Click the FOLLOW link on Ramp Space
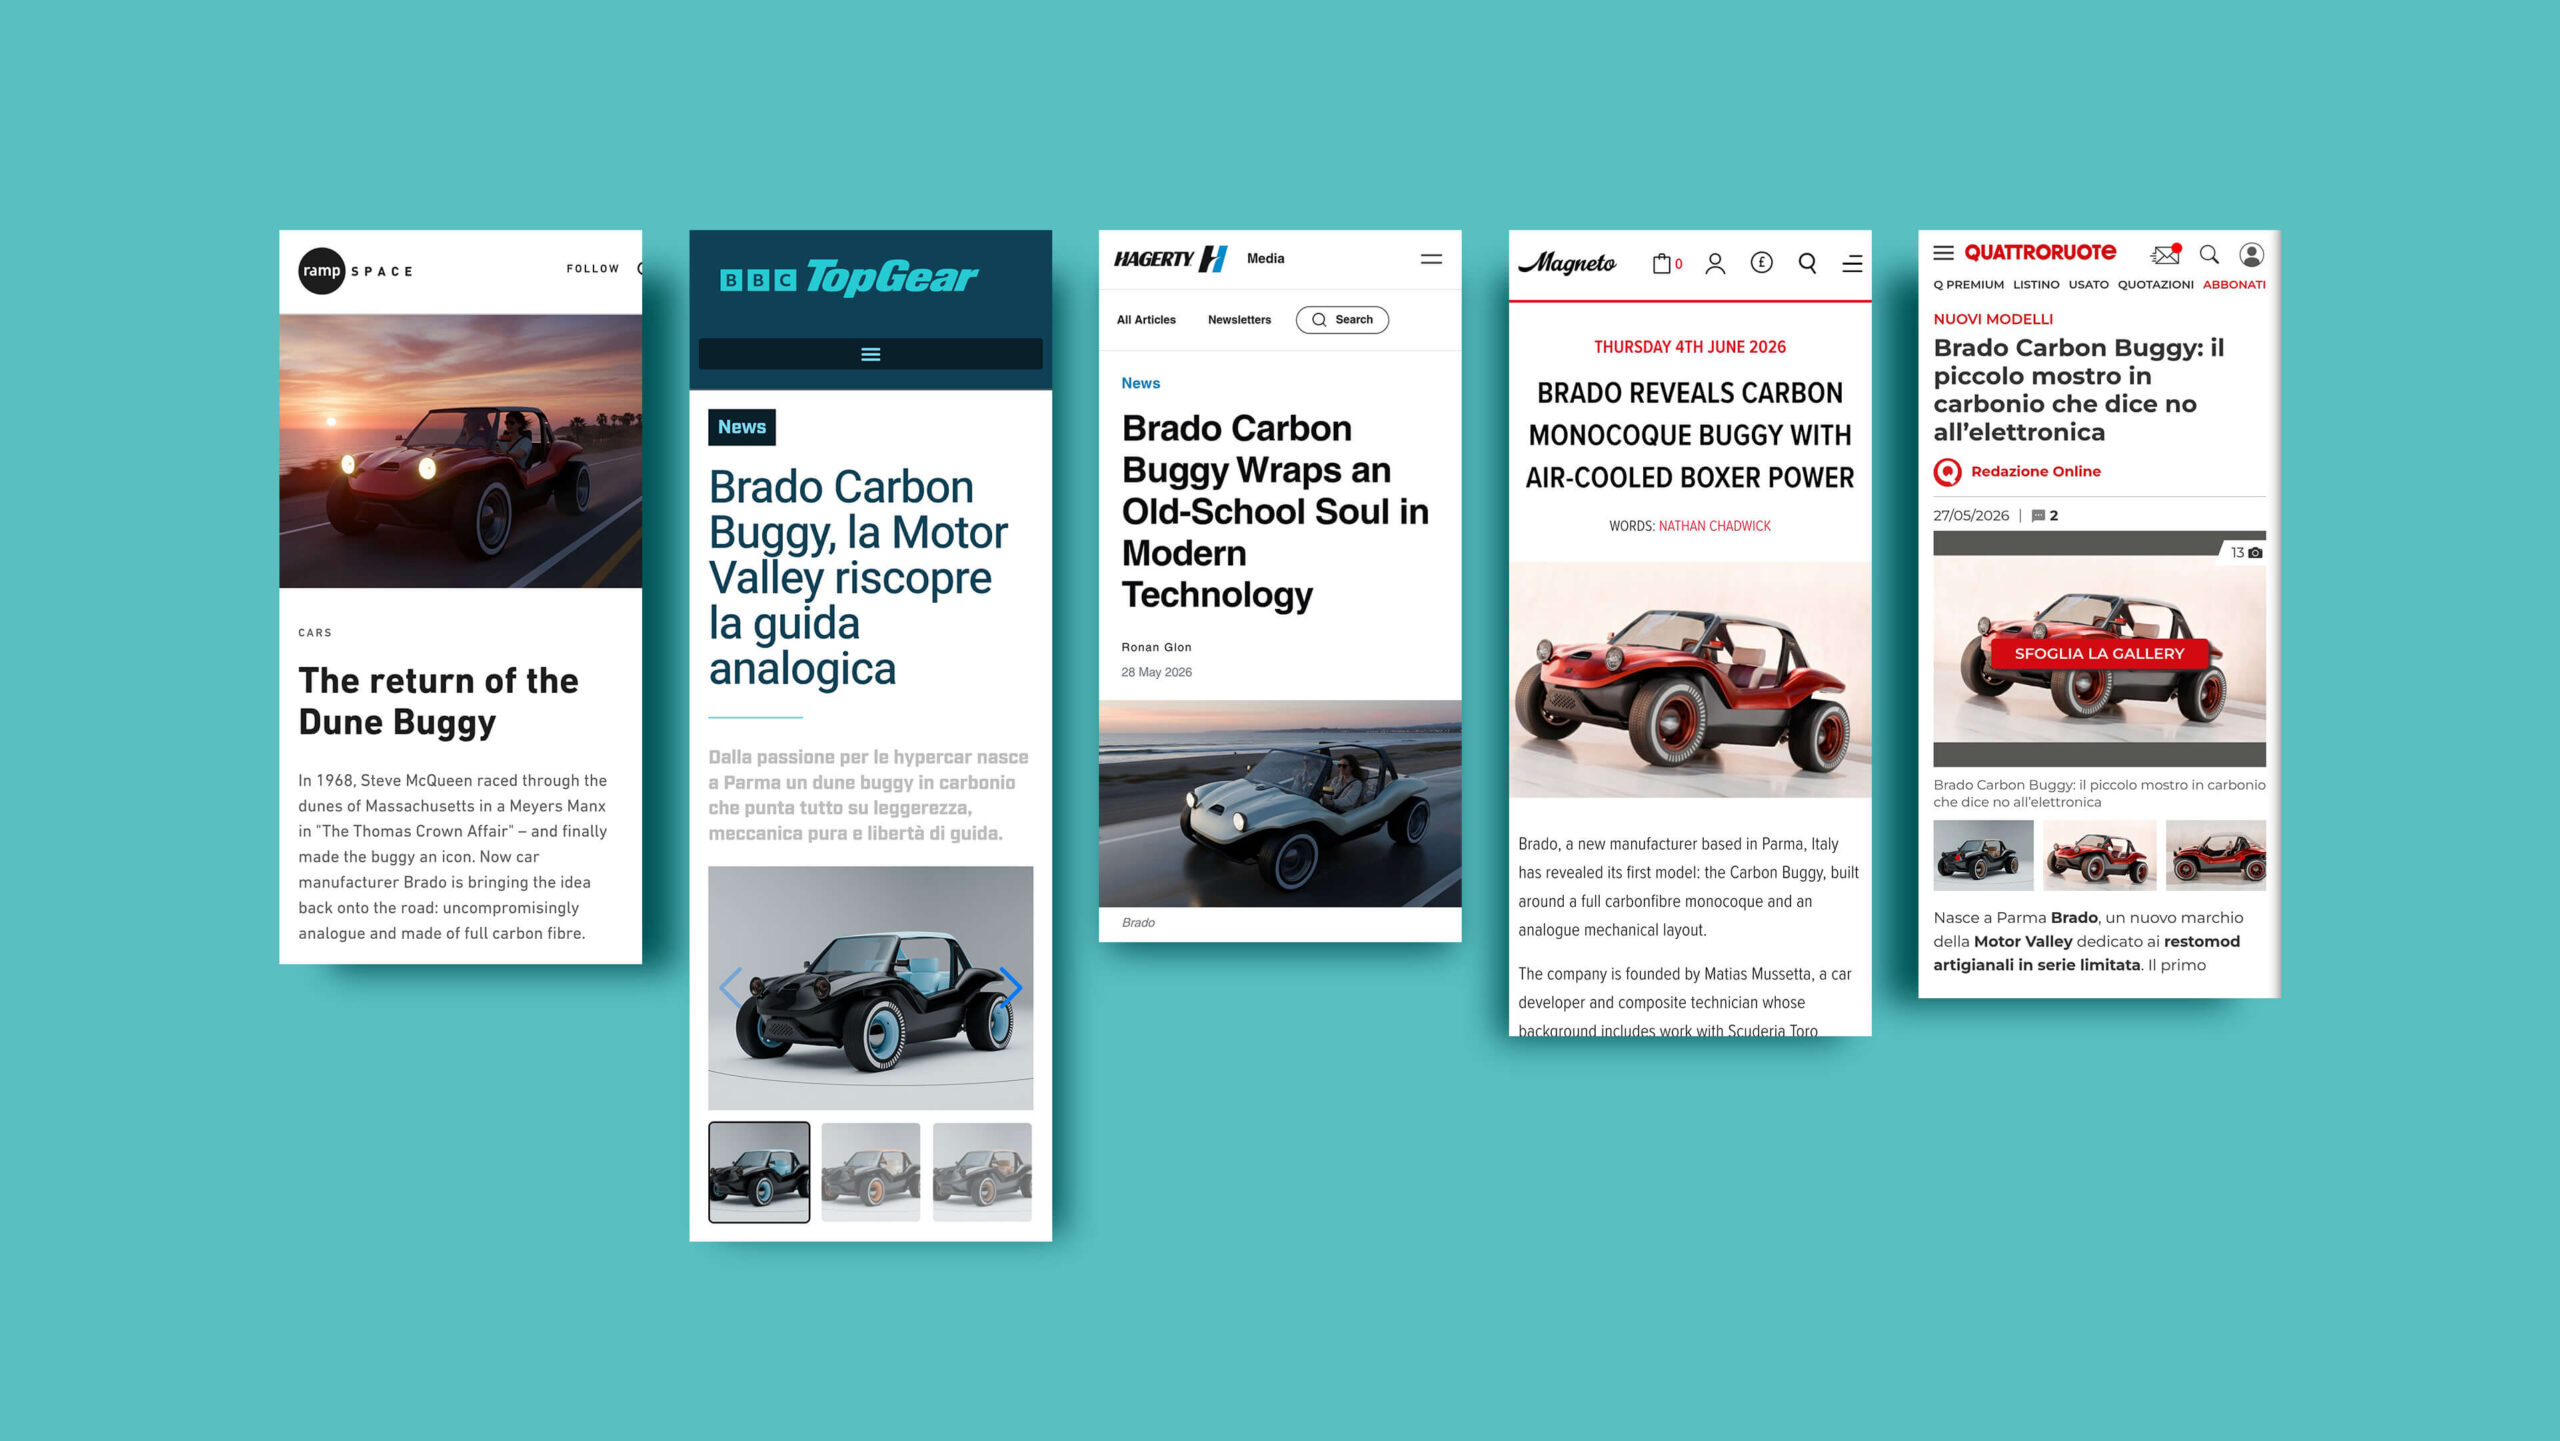Viewport: 2560px width, 1441px height. [x=593, y=269]
